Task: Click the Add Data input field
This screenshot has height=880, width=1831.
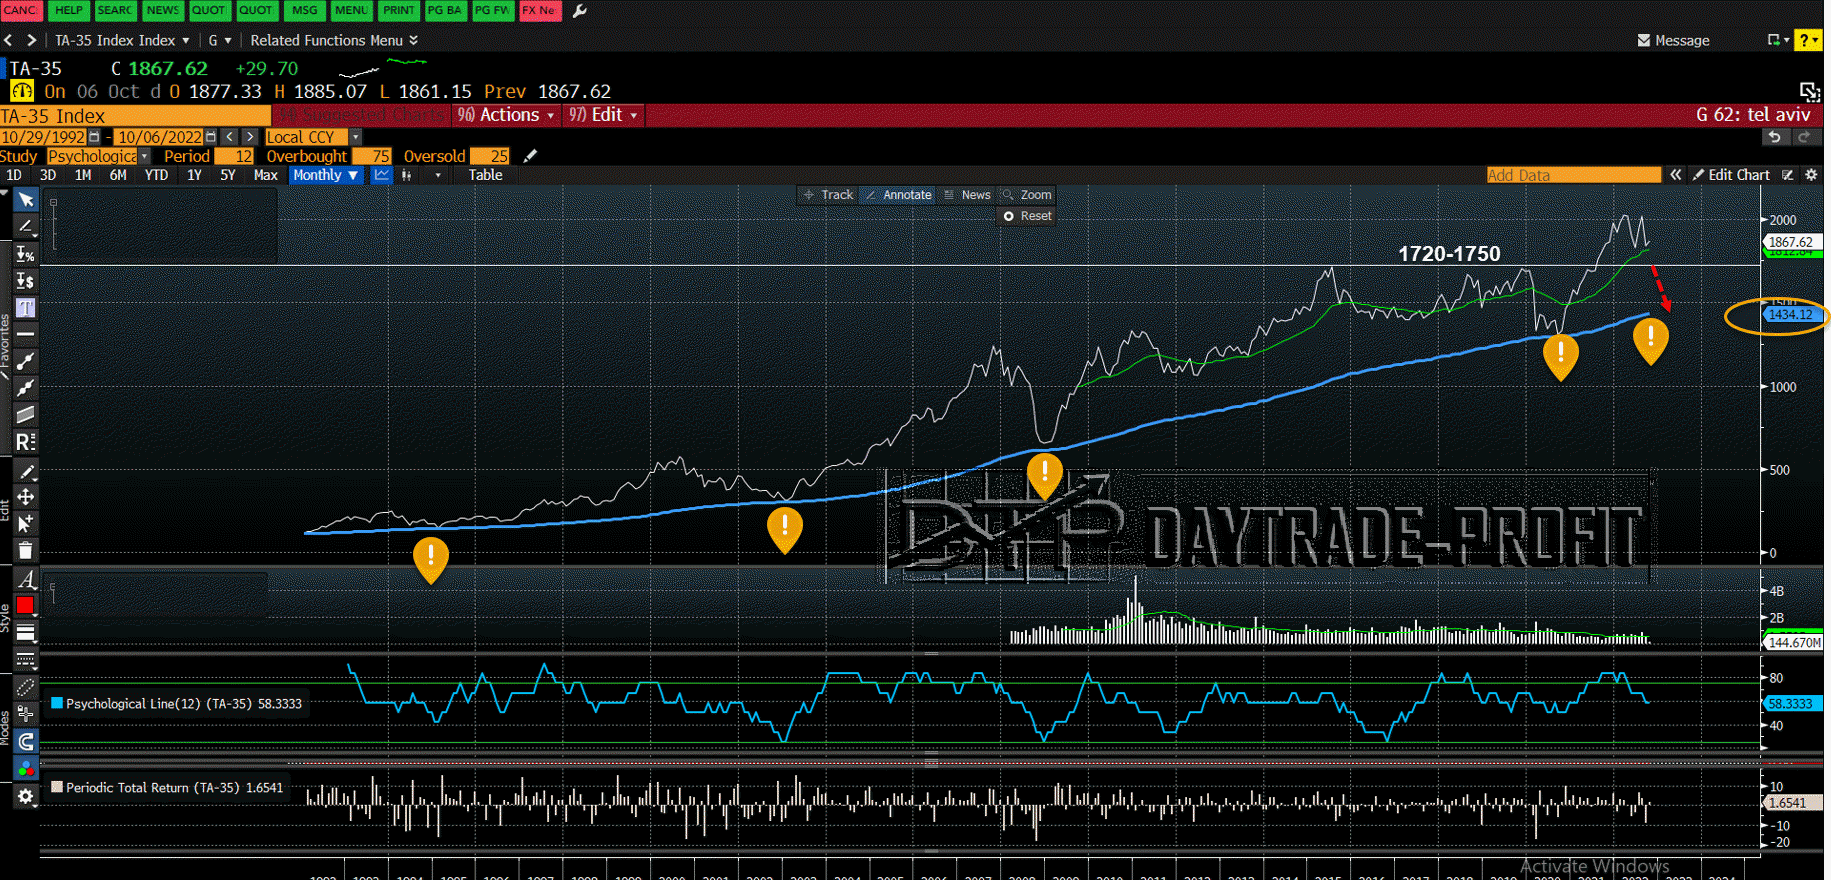Action: pyautogui.click(x=1573, y=175)
